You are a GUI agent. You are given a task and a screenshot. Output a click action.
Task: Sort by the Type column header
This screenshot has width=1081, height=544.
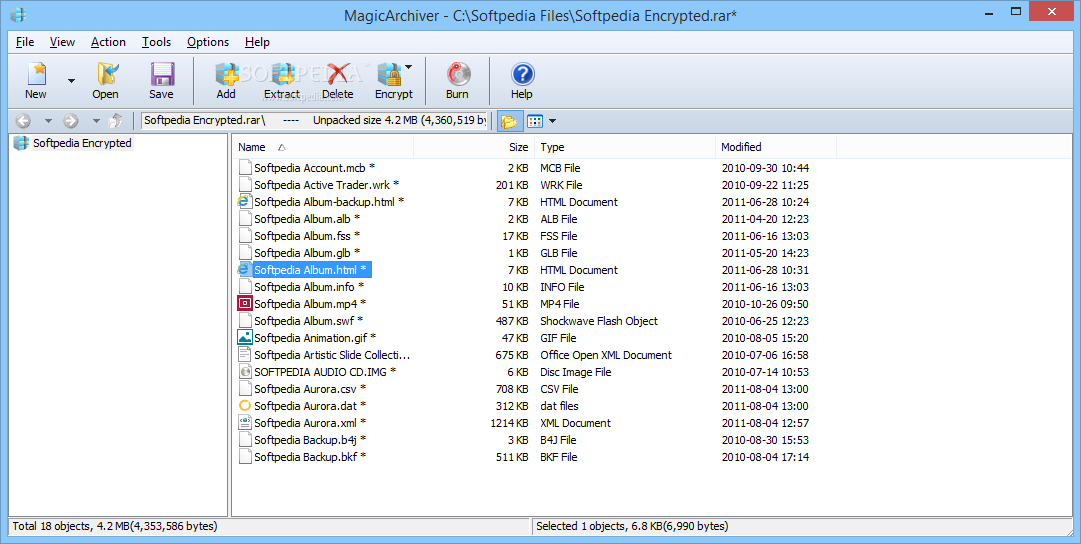(x=625, y=147)
